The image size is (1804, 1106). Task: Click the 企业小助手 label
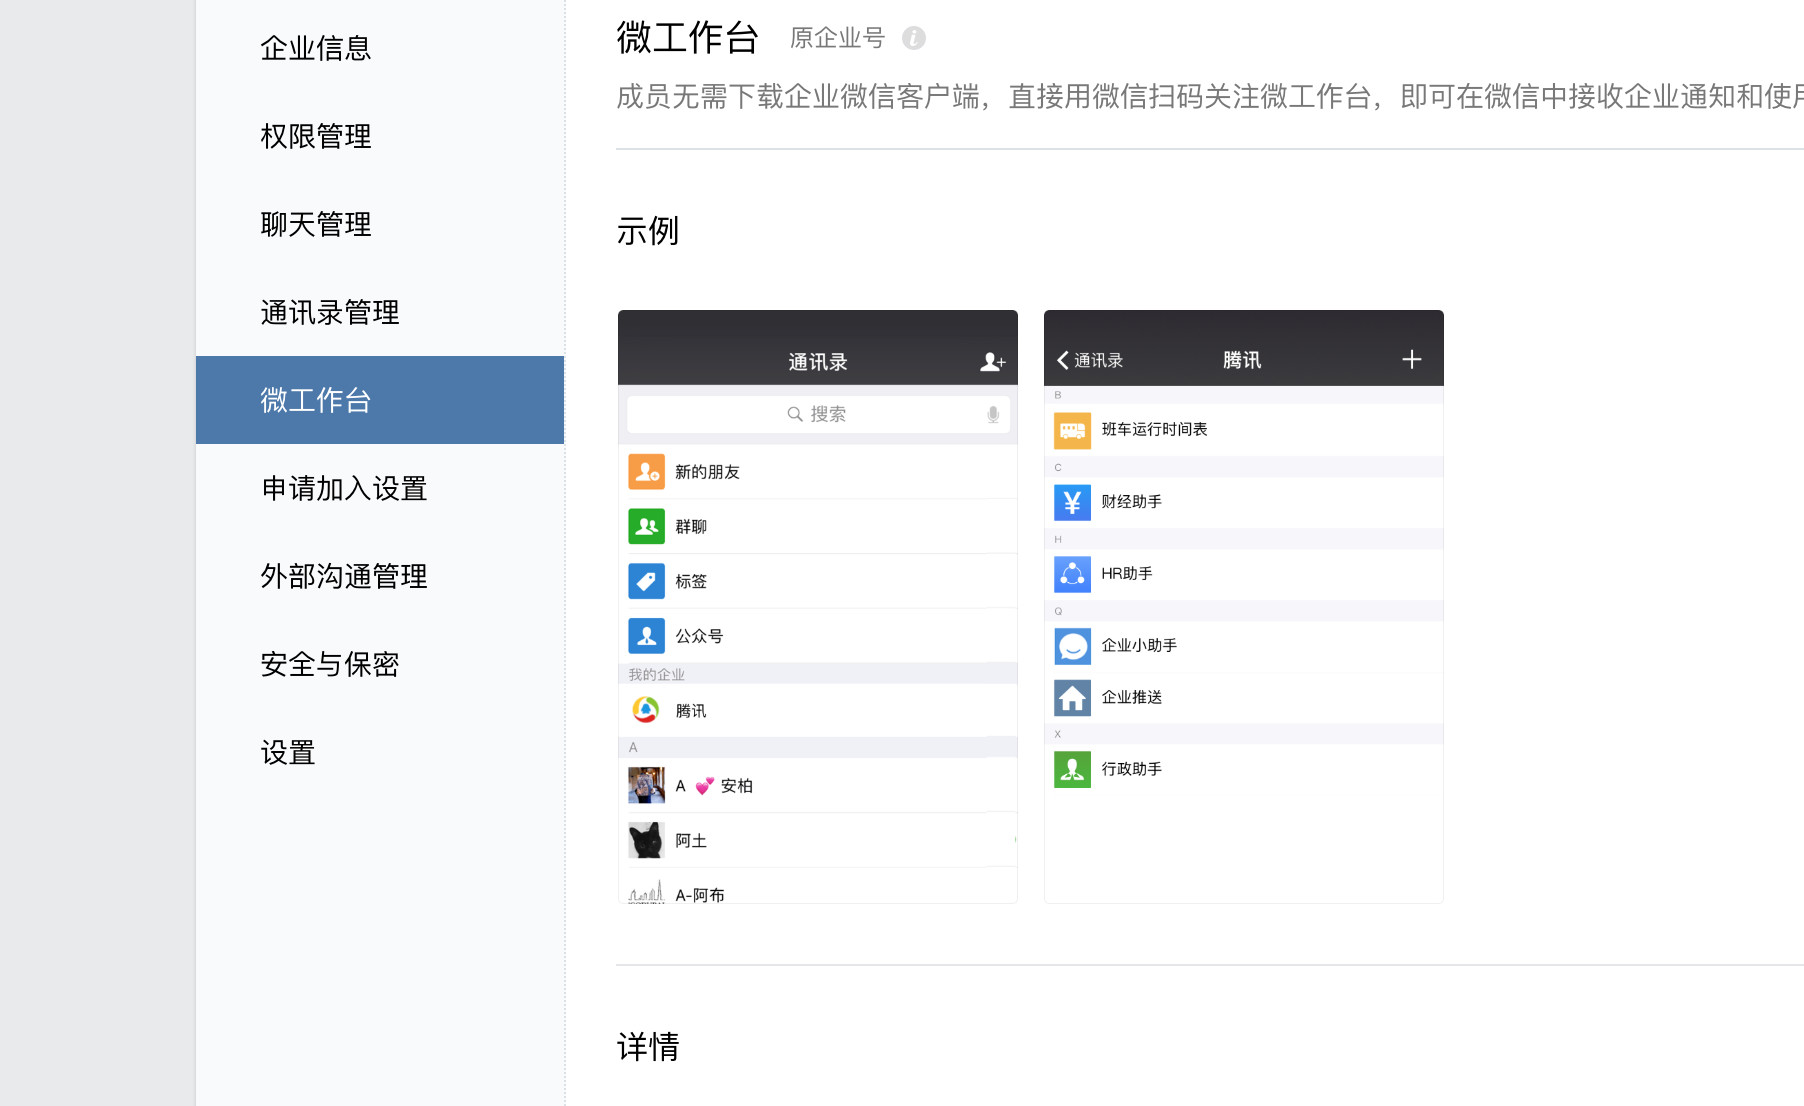1139,645
